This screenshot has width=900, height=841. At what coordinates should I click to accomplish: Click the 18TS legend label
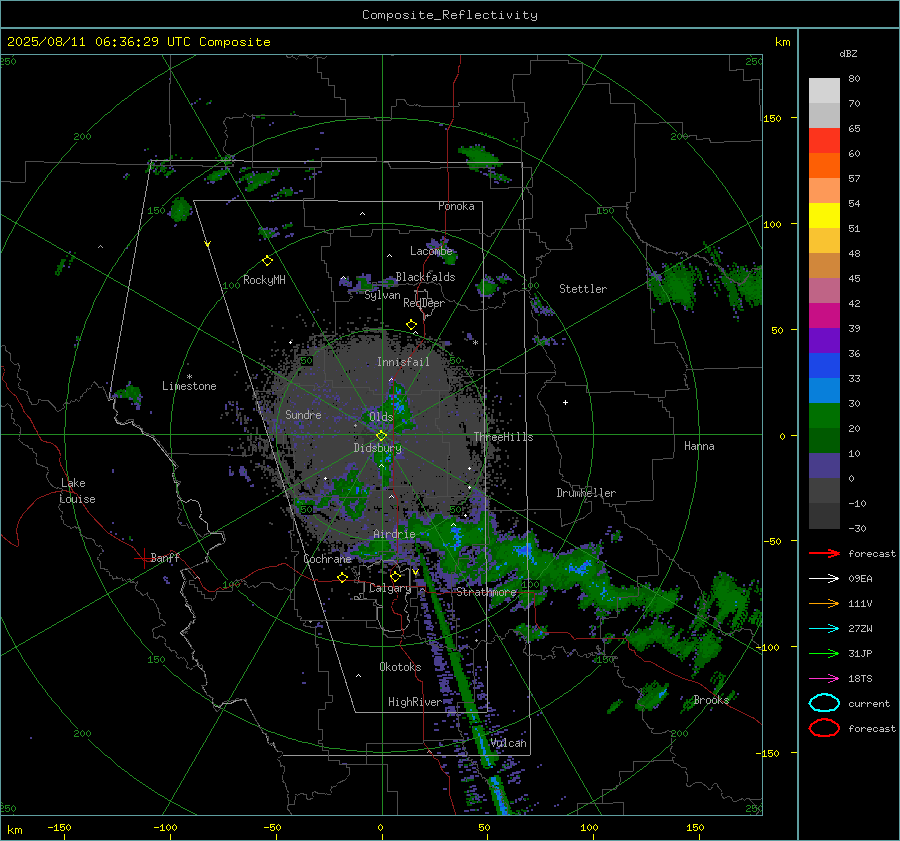(x=860, y=679)
